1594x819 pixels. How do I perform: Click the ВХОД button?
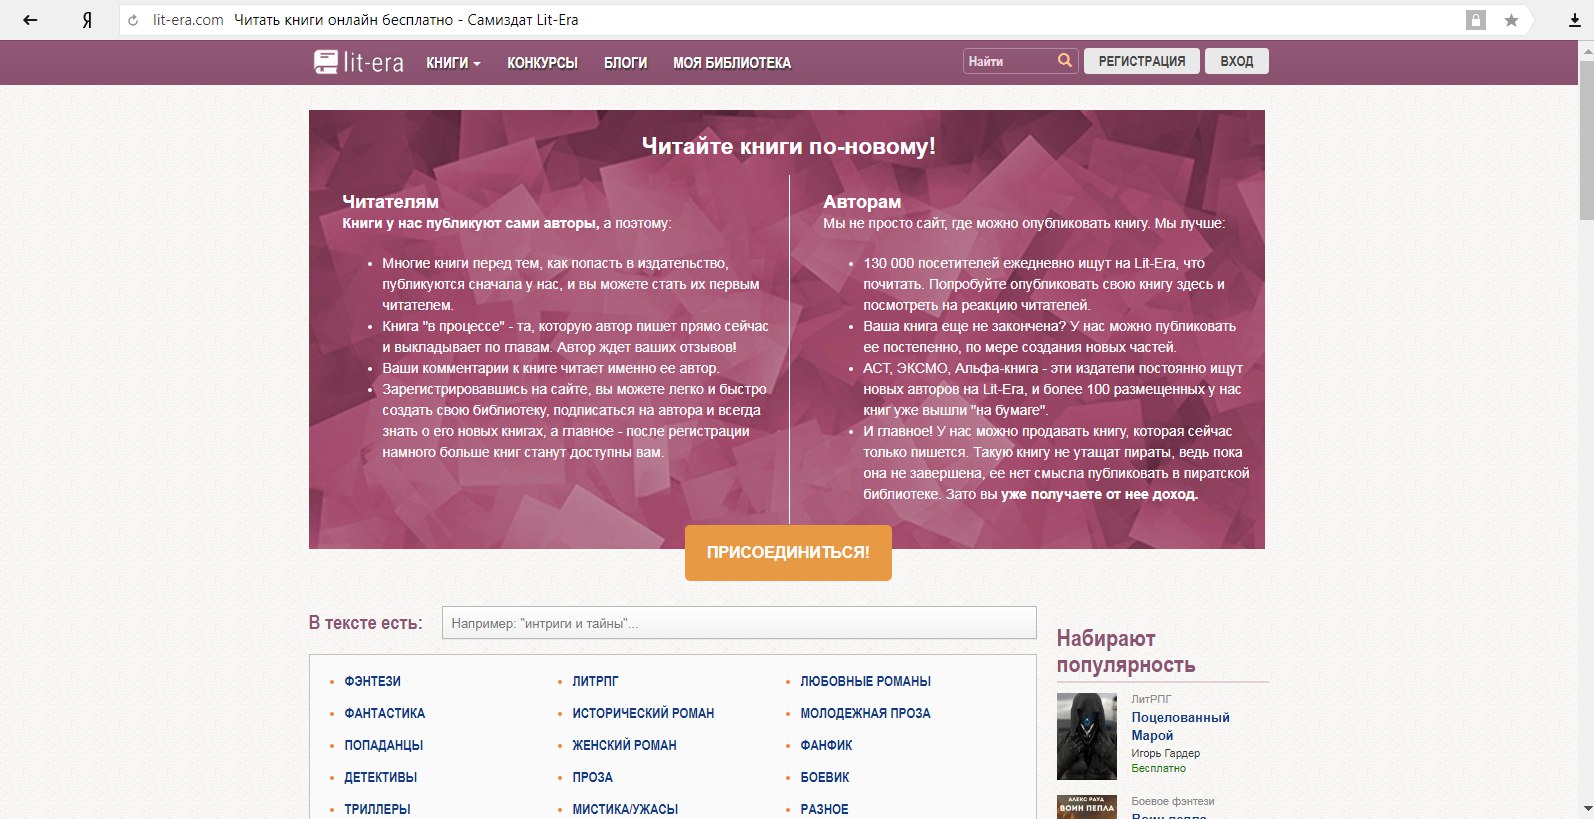click(x=1237, y=61)
